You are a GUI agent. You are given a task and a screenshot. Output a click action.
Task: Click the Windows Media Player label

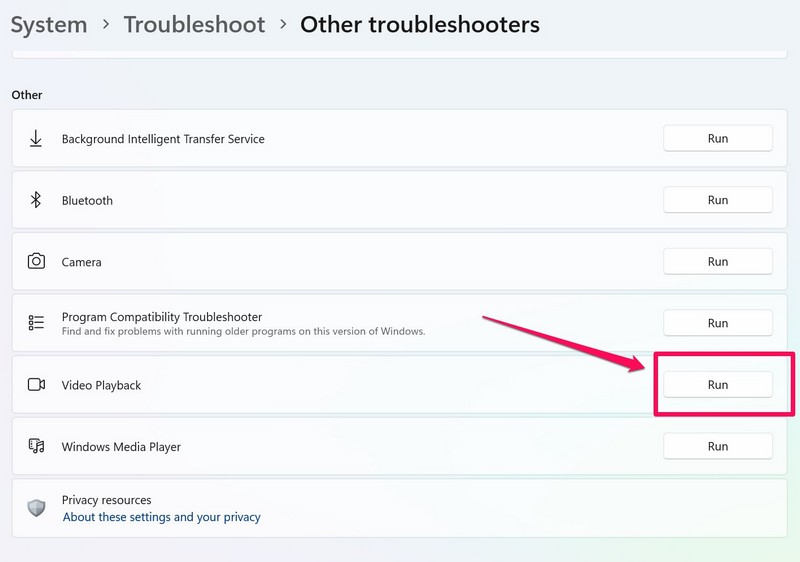pos(121,447)
